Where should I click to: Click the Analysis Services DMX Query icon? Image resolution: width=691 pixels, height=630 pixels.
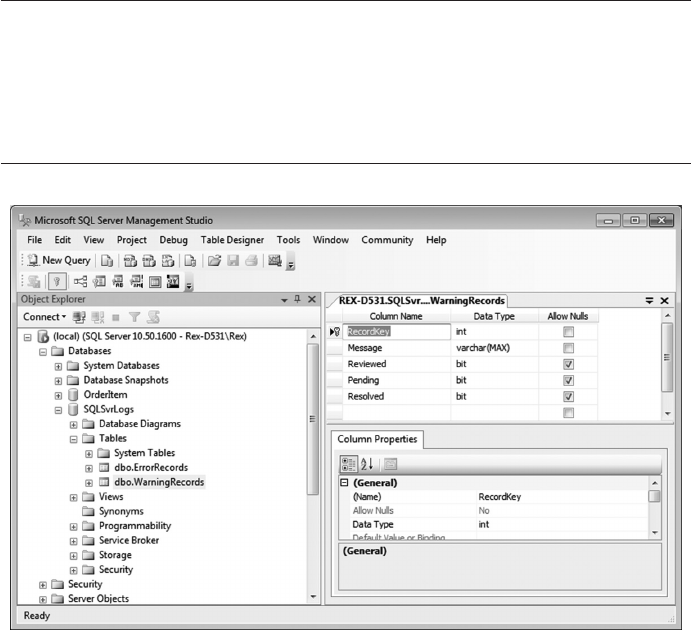[149, 261]
